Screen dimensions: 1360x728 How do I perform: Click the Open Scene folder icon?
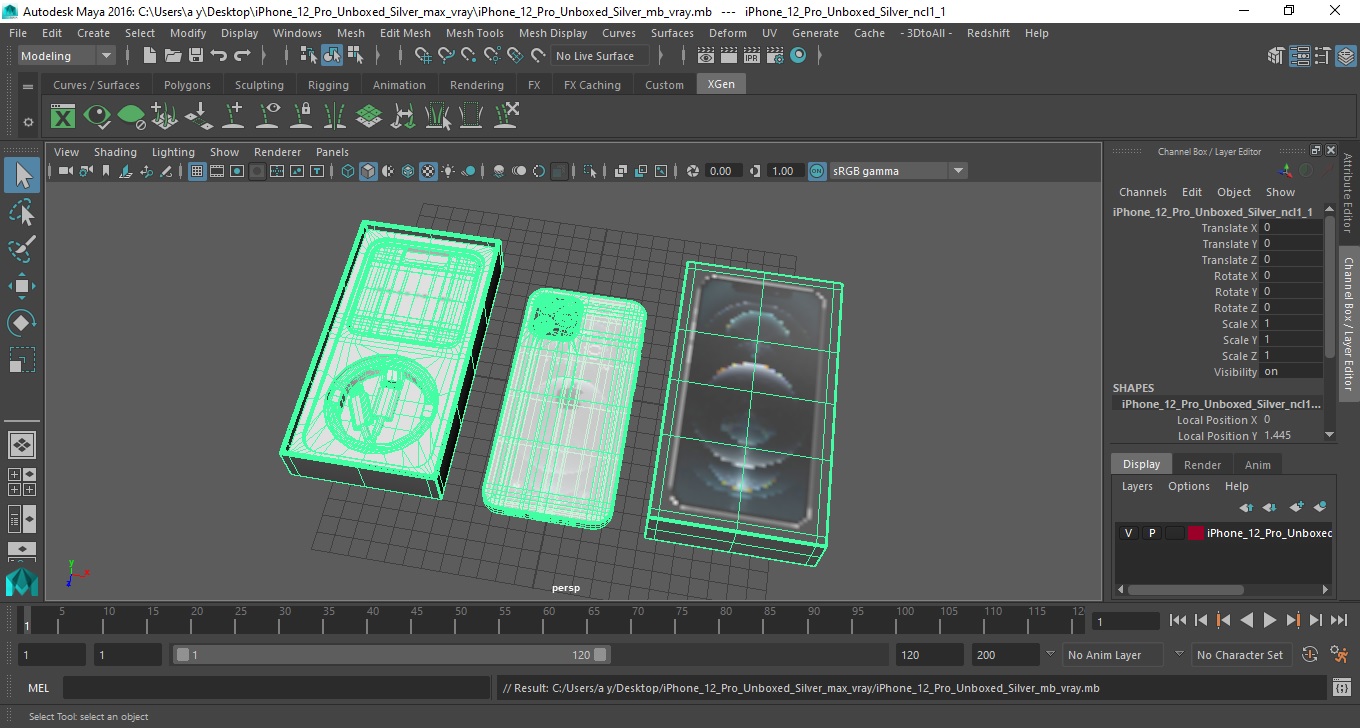click(x=173, y=56)
